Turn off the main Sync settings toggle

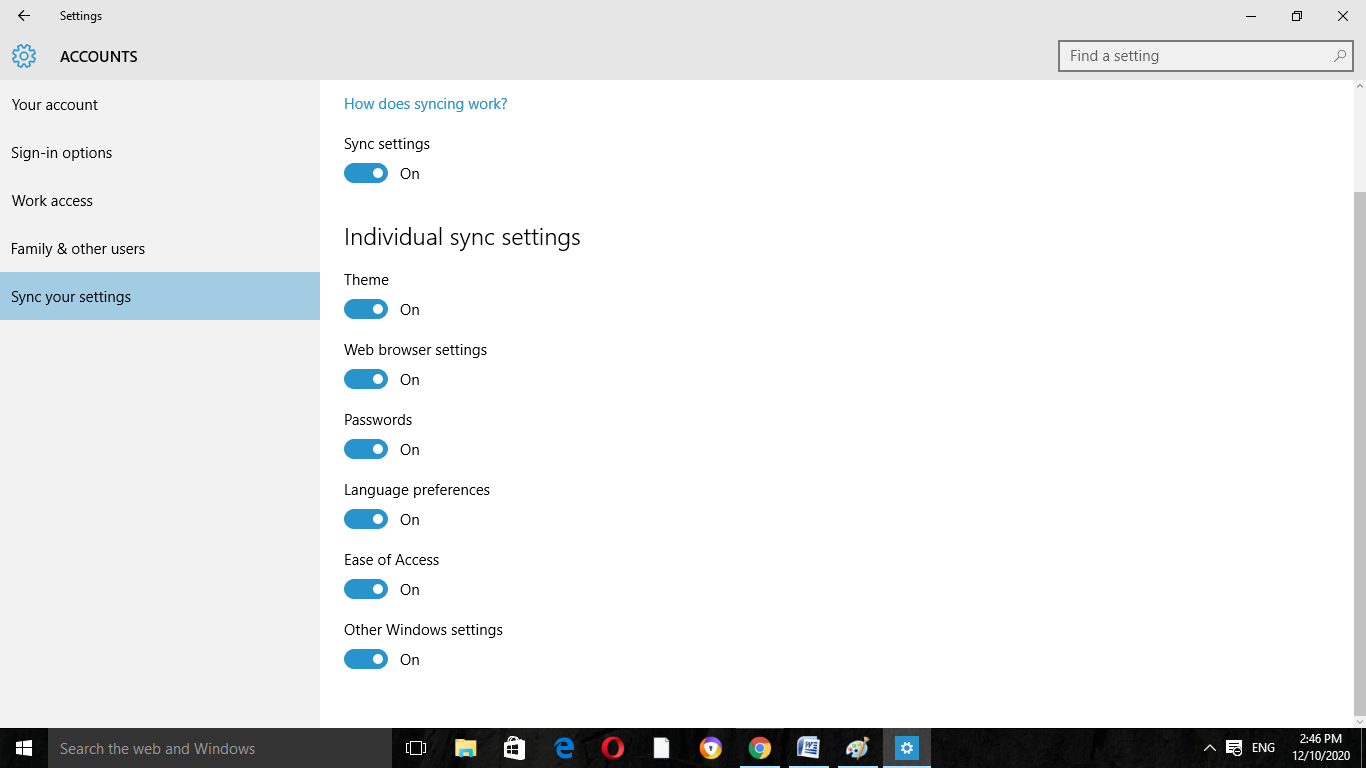coord(366,173)
